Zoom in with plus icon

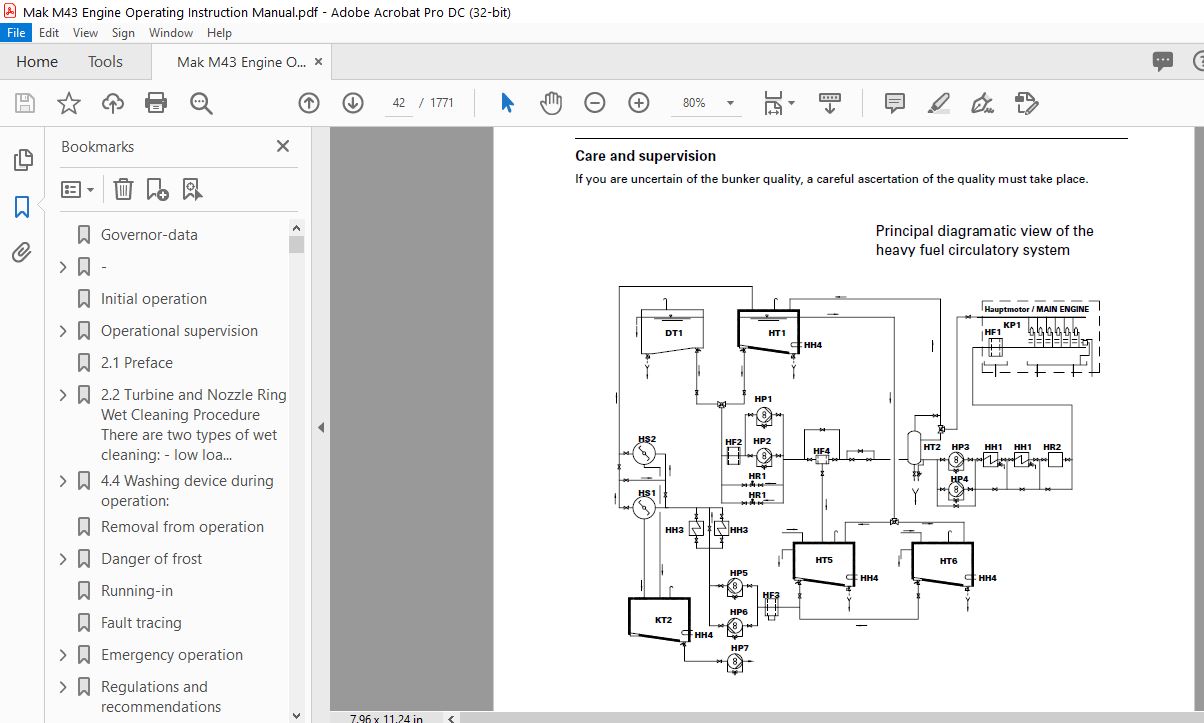639,103
